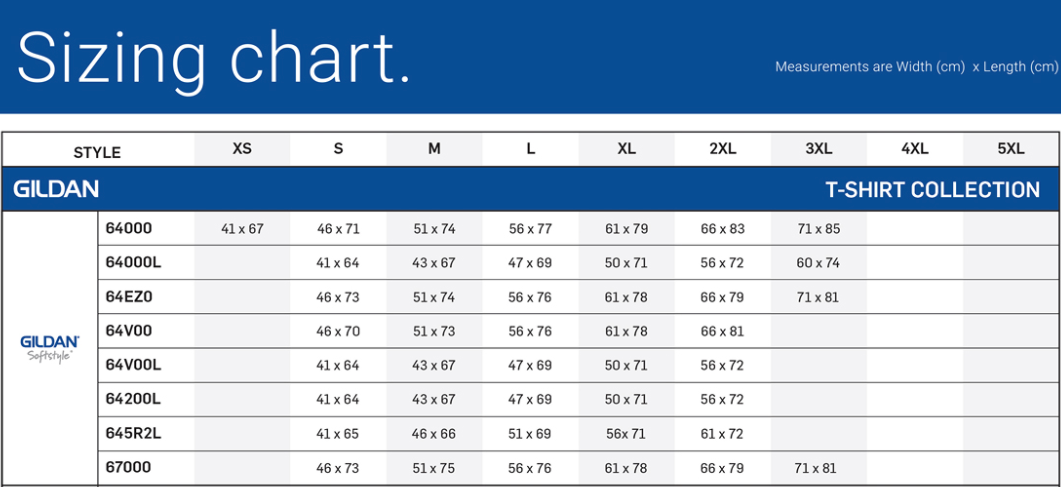Select style 64000 row label

[129, 228]
